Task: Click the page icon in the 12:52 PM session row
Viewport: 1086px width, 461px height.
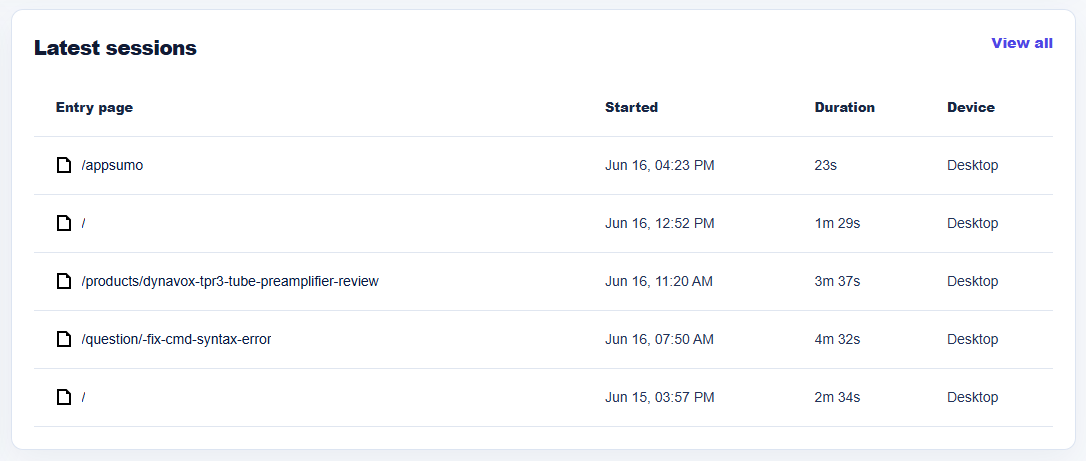Action: 64,224
